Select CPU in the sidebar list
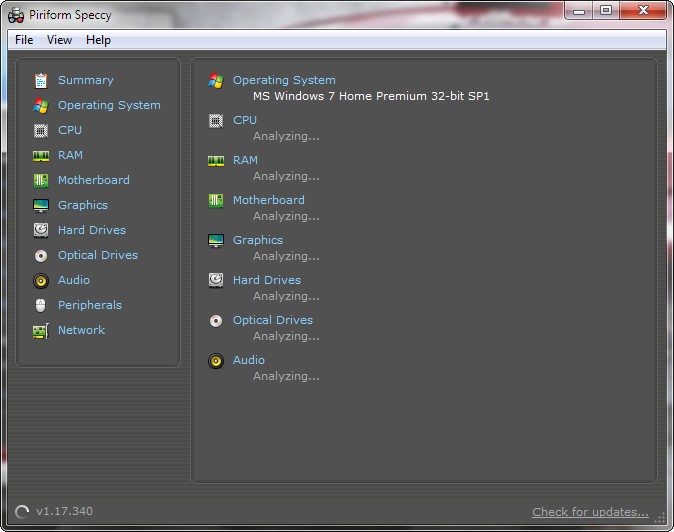Viewport: 674px width, 532px height. pos(70,130)
